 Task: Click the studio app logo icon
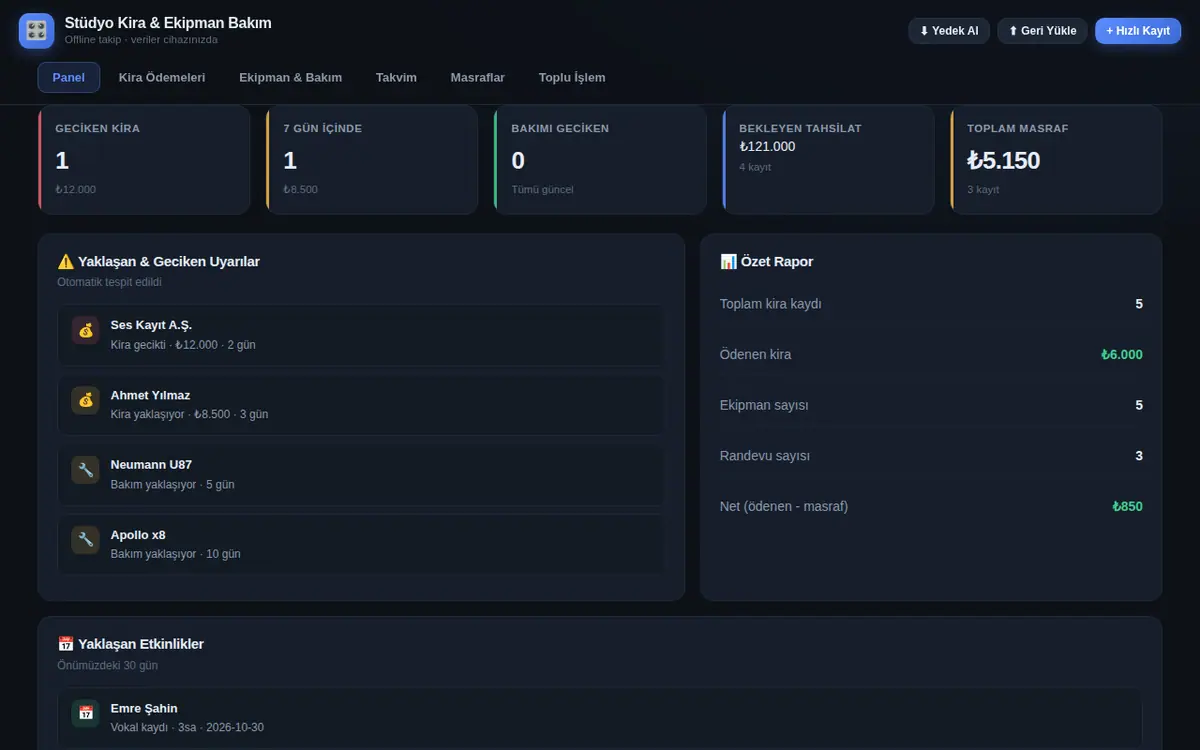[x=36, y=31]
